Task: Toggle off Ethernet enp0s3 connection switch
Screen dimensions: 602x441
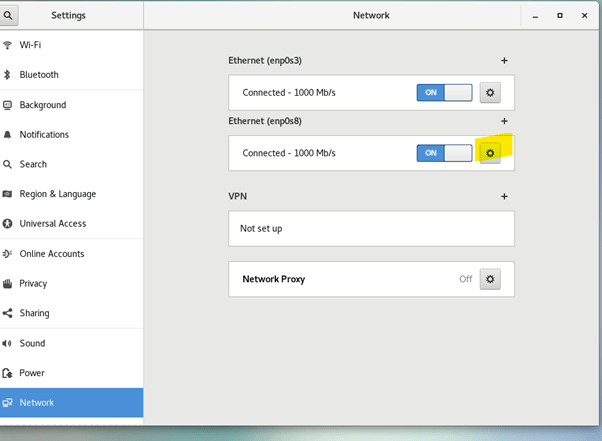Action: coord(444,93)
